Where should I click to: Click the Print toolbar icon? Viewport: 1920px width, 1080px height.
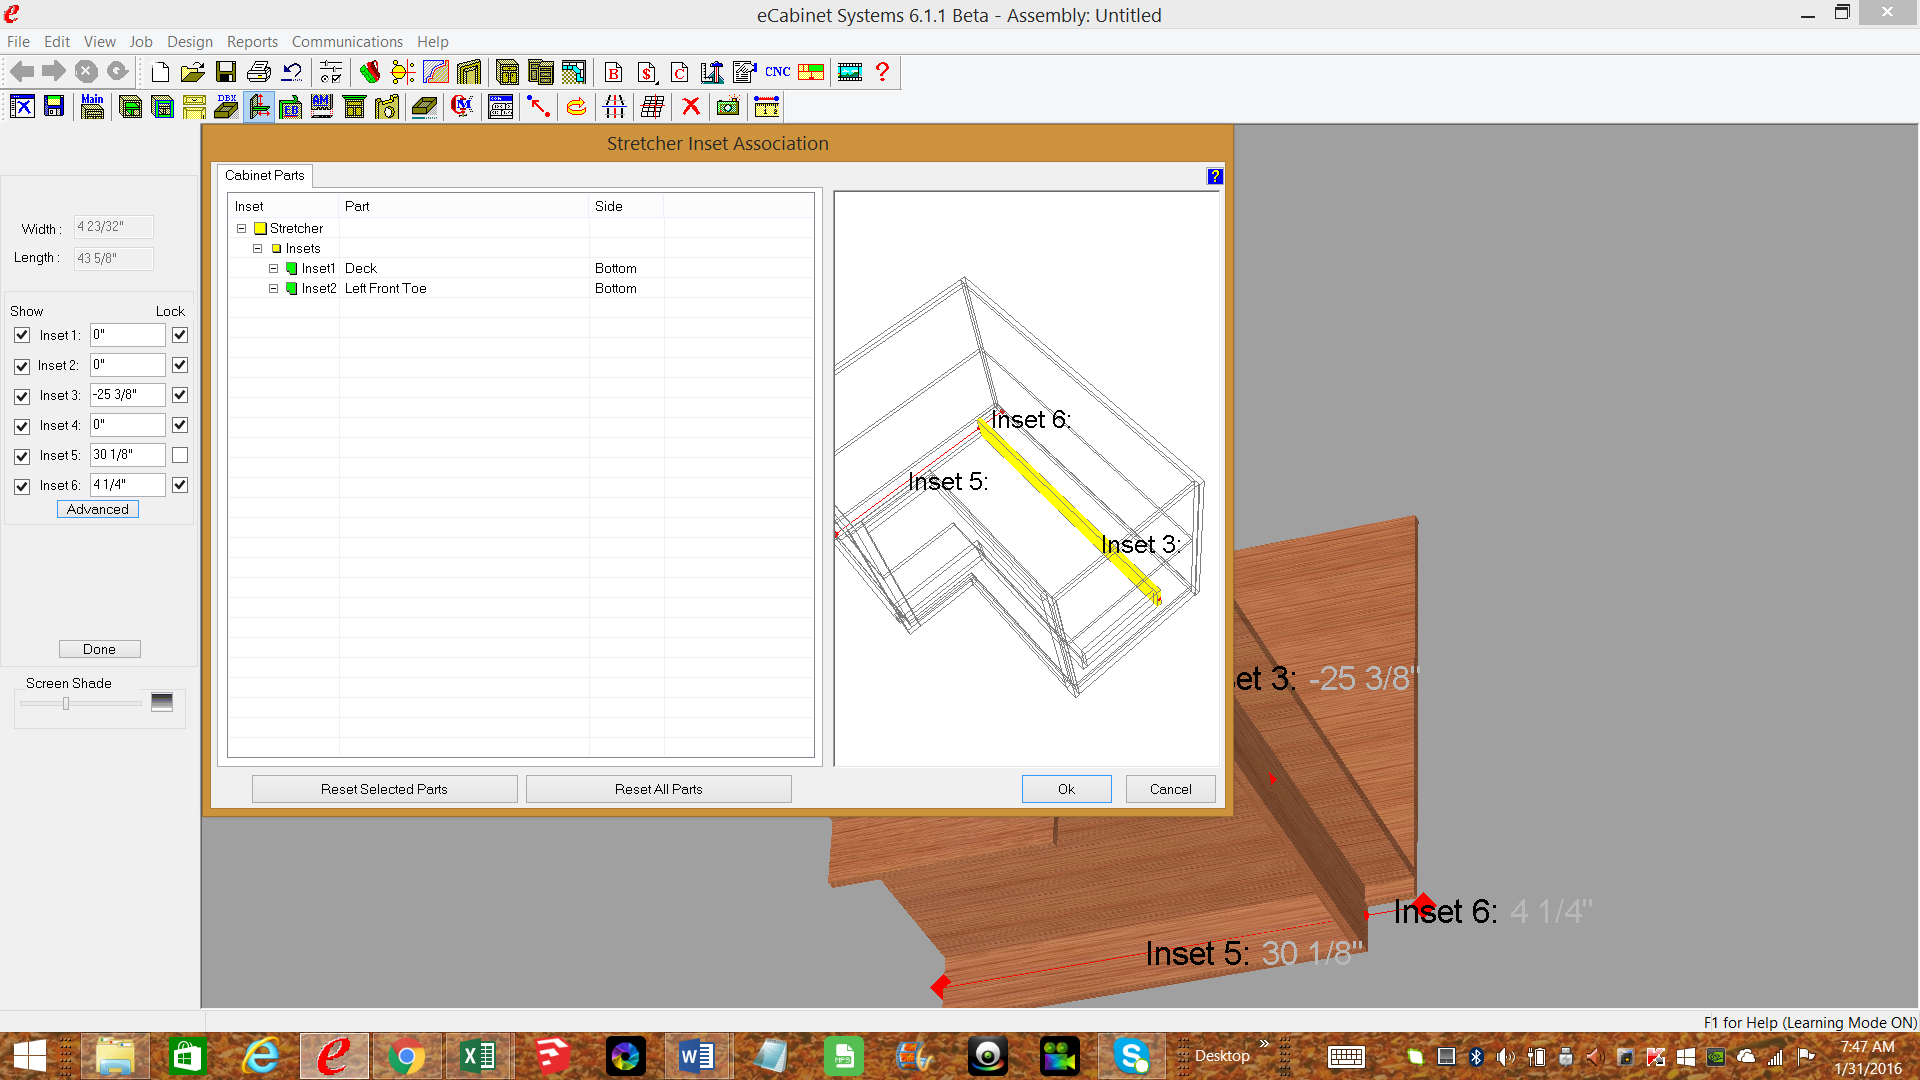click(x=259, y=72)
